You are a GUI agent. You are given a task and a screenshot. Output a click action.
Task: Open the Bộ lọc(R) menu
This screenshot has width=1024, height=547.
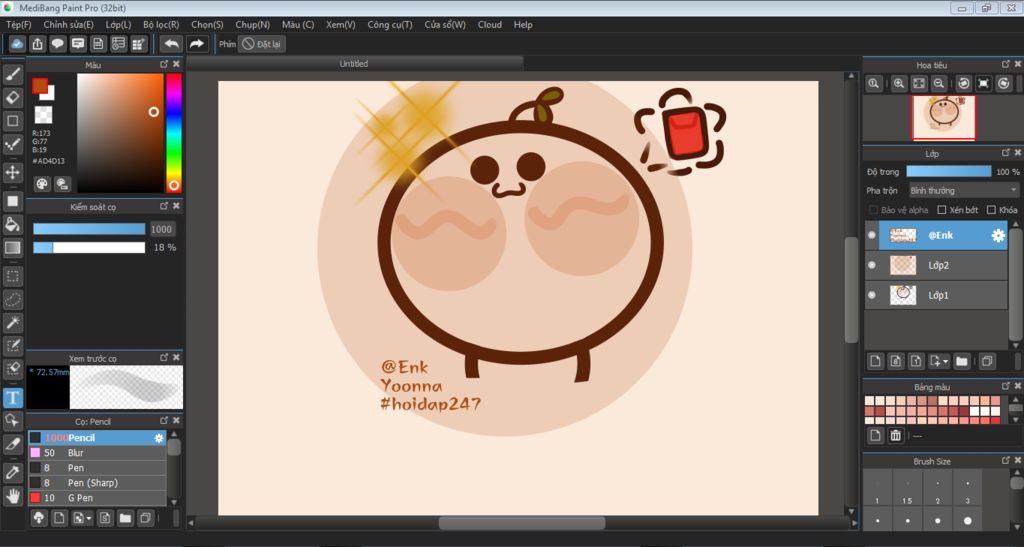point(161,25)
